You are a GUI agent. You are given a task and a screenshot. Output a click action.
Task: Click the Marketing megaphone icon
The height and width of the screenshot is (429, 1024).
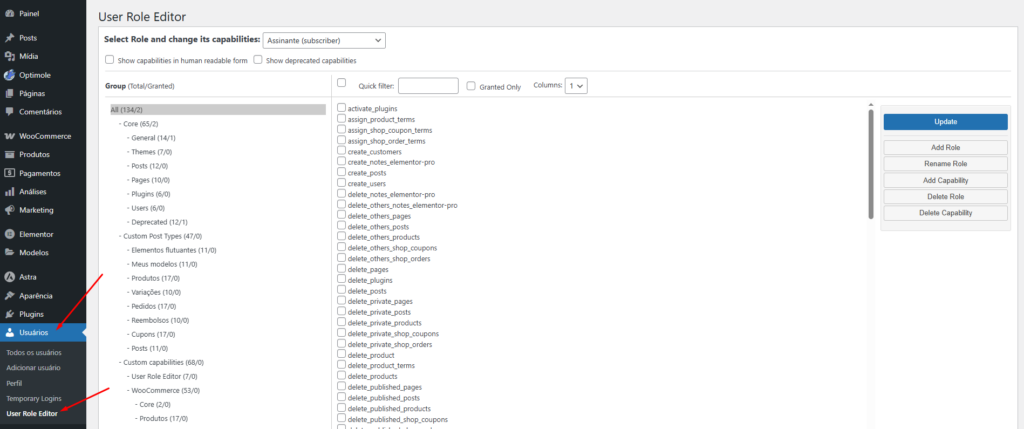(x=9, y=210)
